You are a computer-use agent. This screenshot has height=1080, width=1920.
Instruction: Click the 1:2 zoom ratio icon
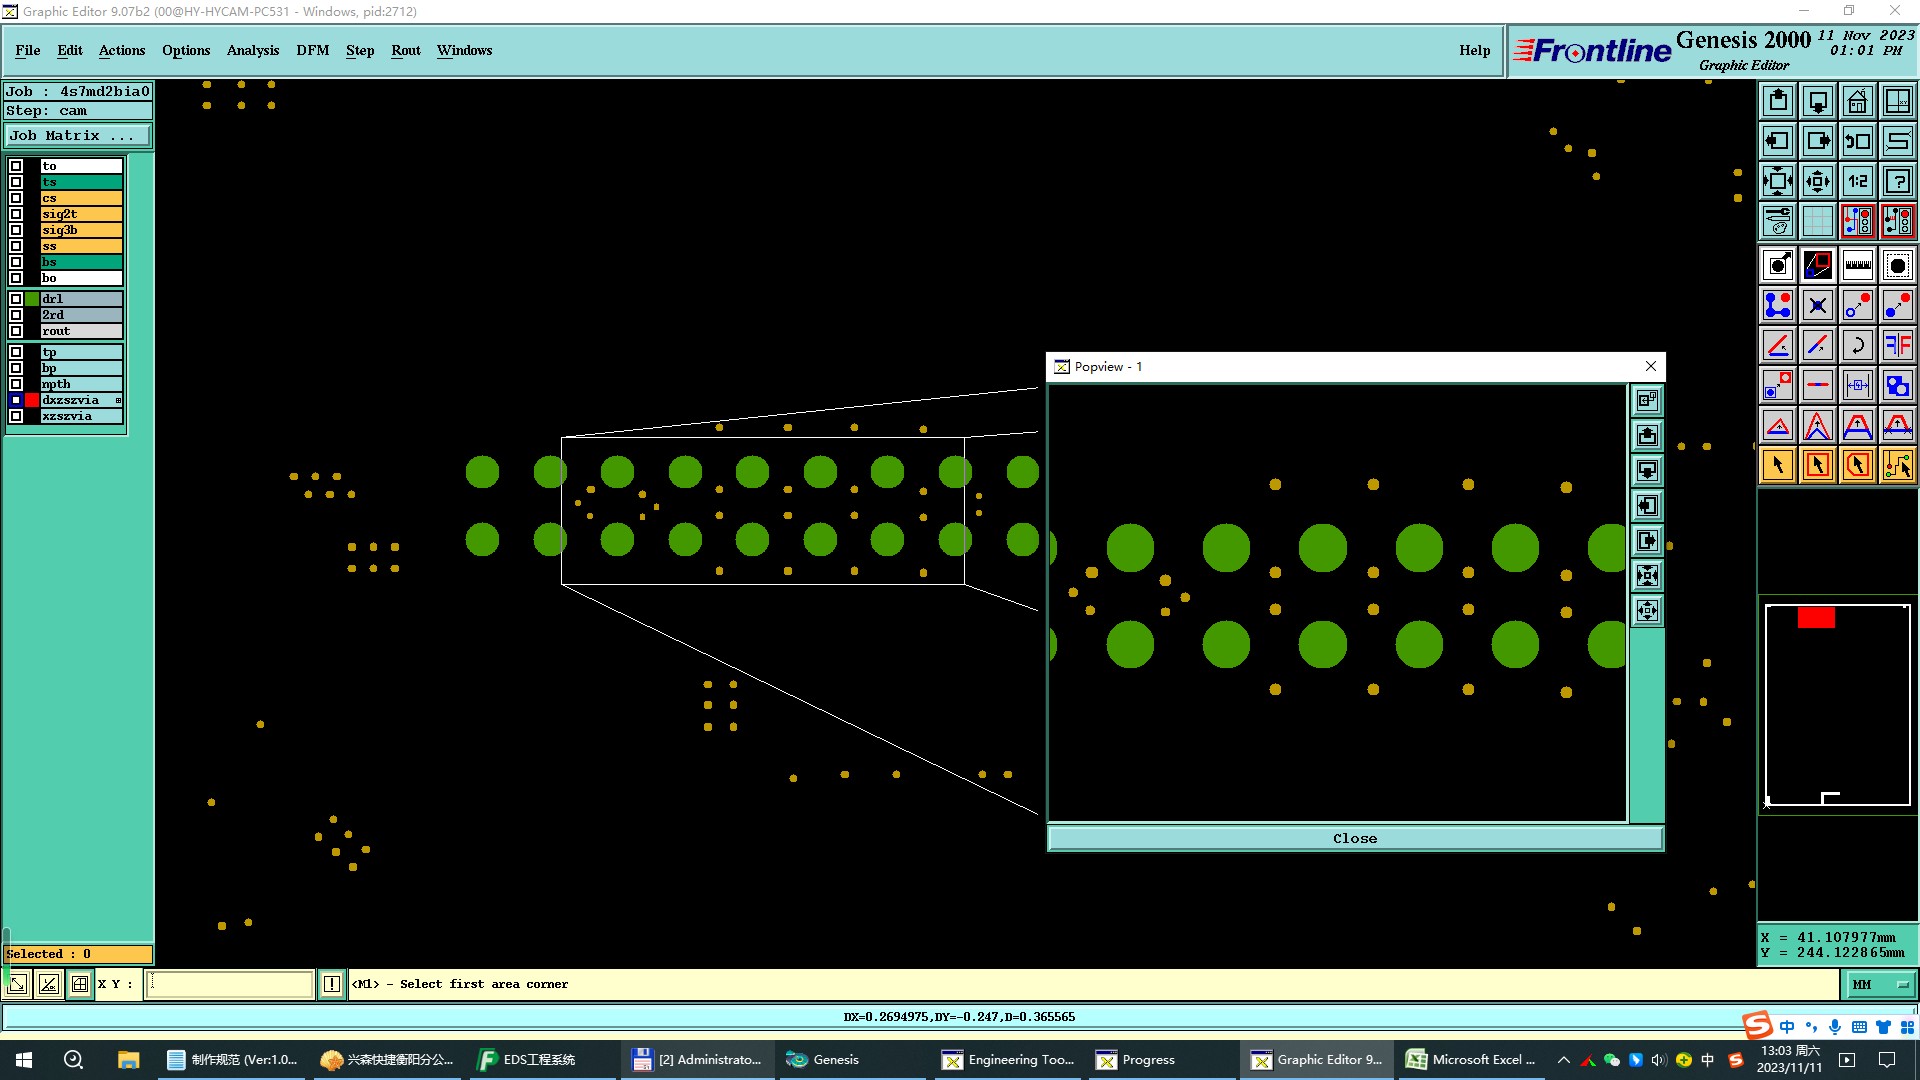1857,181
